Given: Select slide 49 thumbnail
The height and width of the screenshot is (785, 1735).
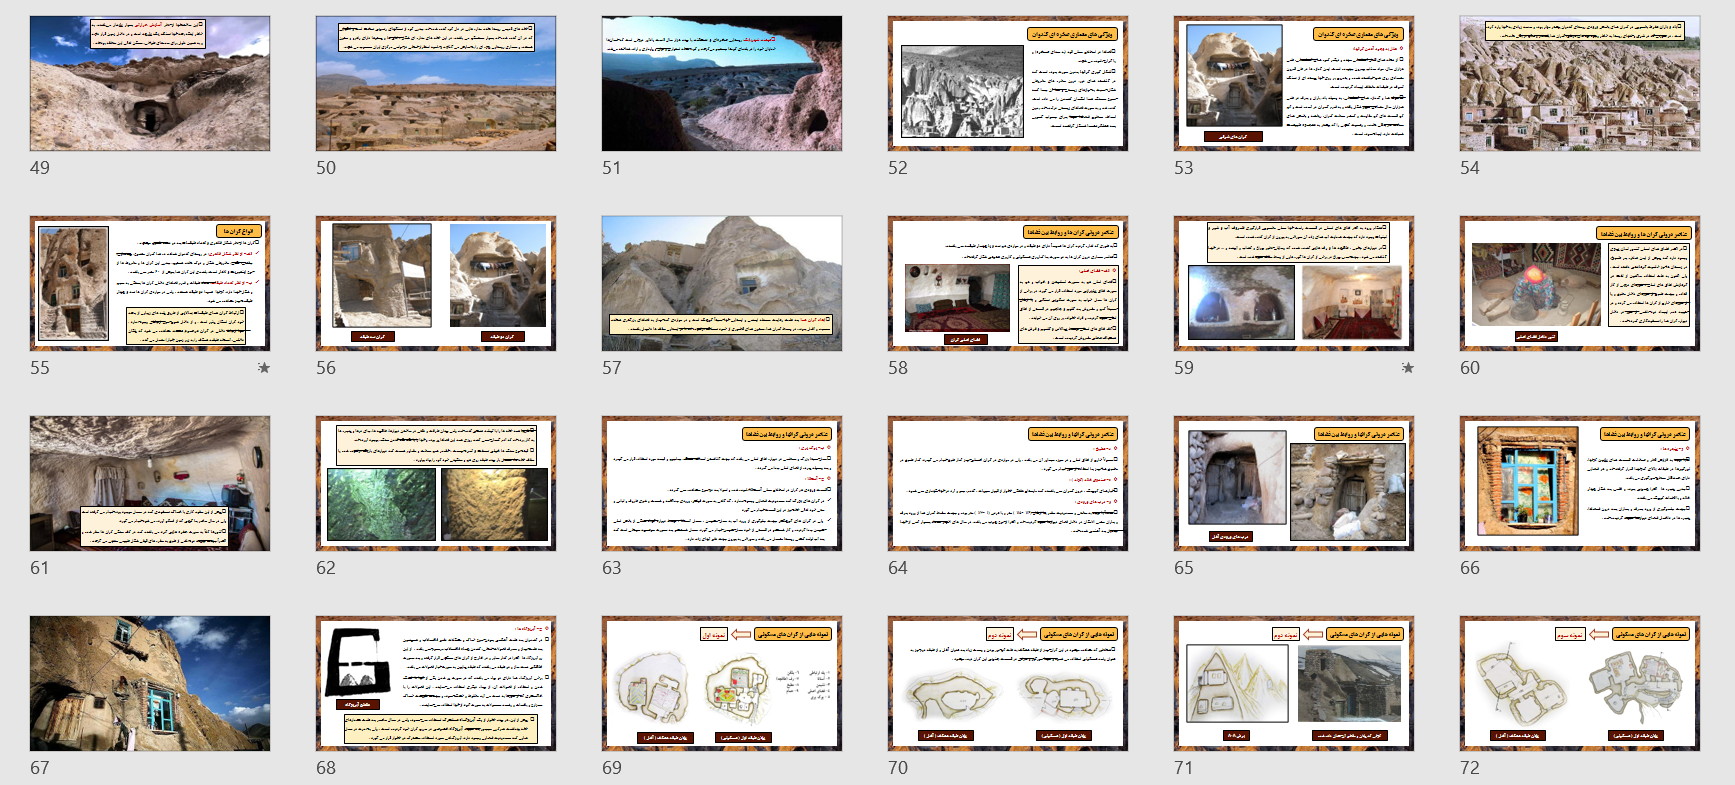Looking at the screenshot, I should pos(150,84).
